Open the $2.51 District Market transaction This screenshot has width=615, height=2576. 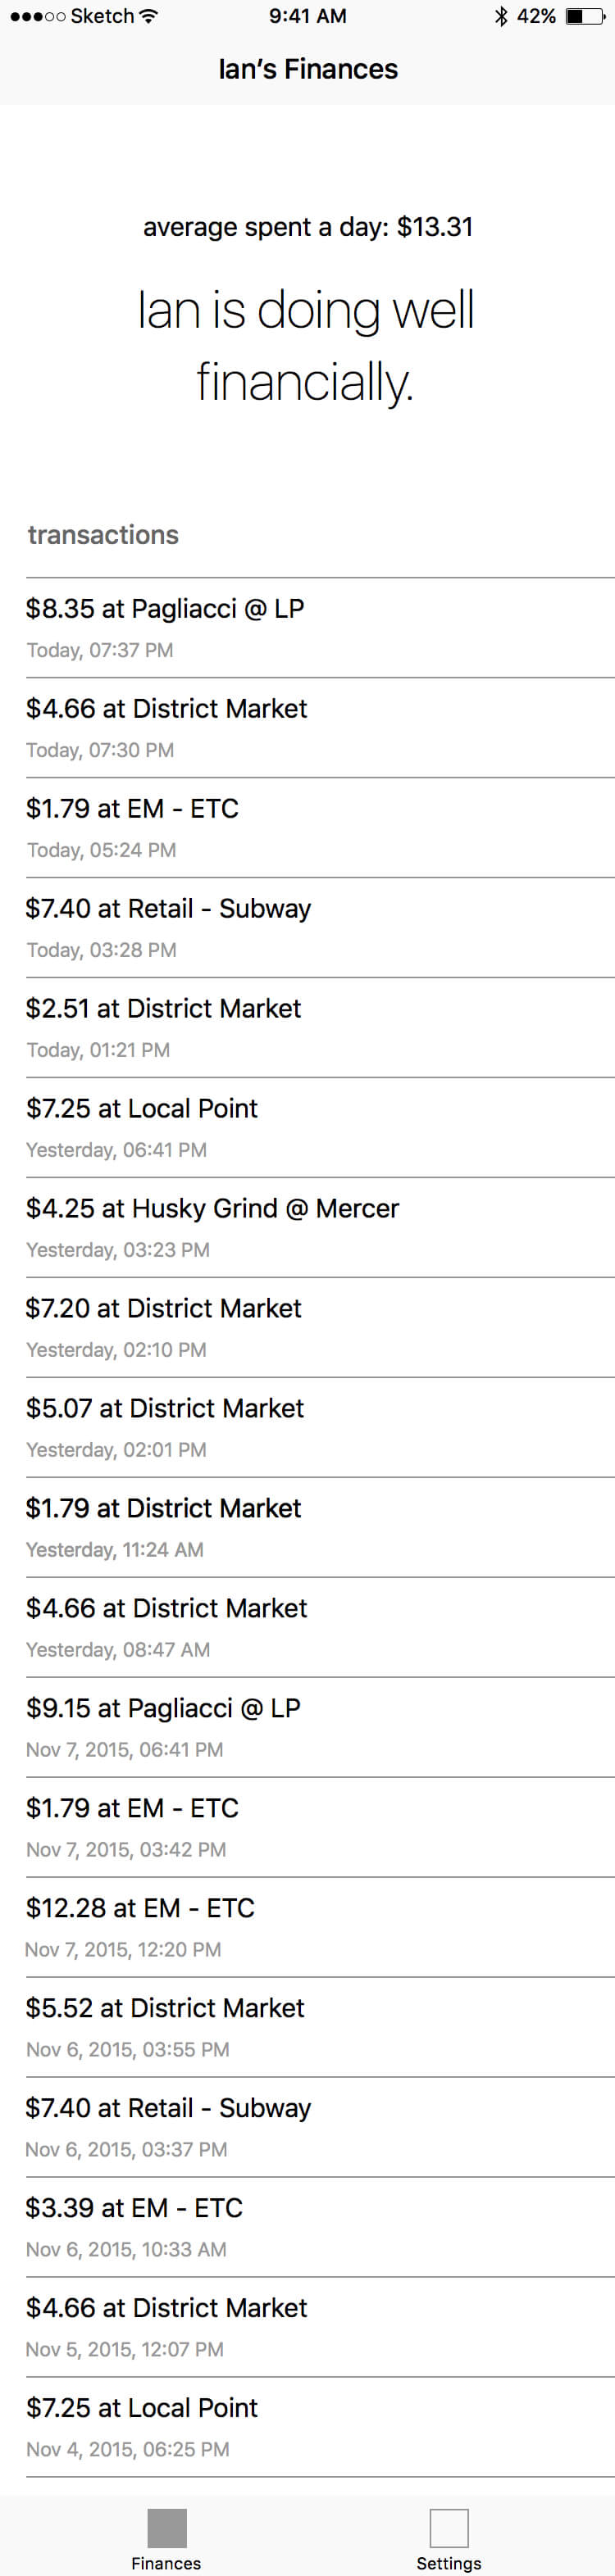tap(320, 1028)
